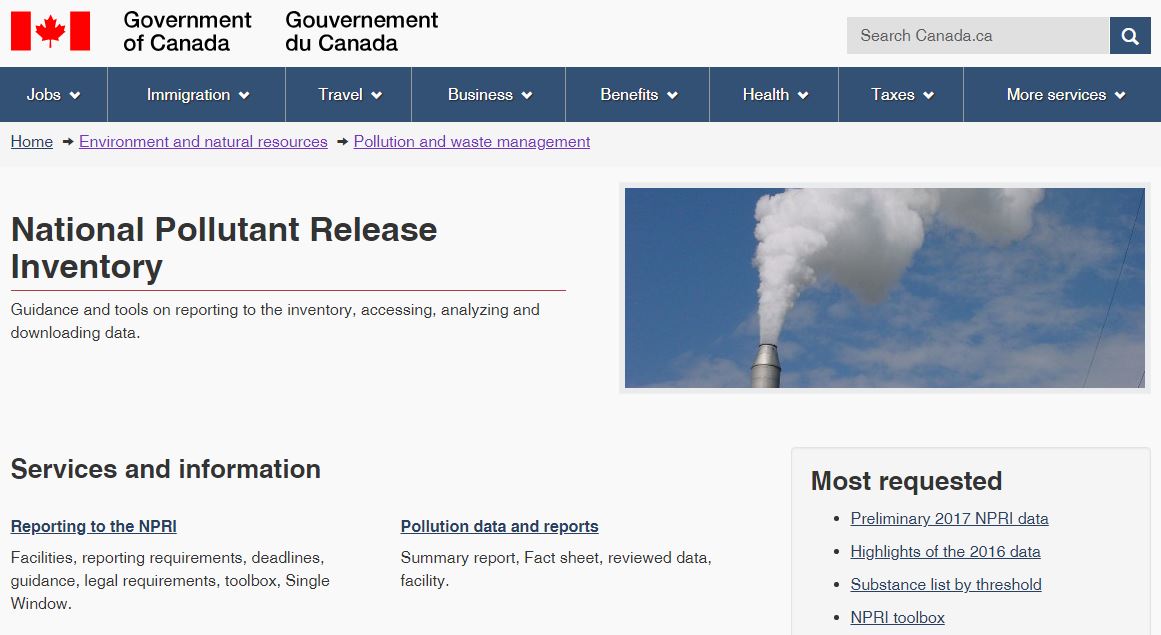Click in the Search Canada.ca field
Screen dimensions: 1161x635
click(x=977, y=36)
